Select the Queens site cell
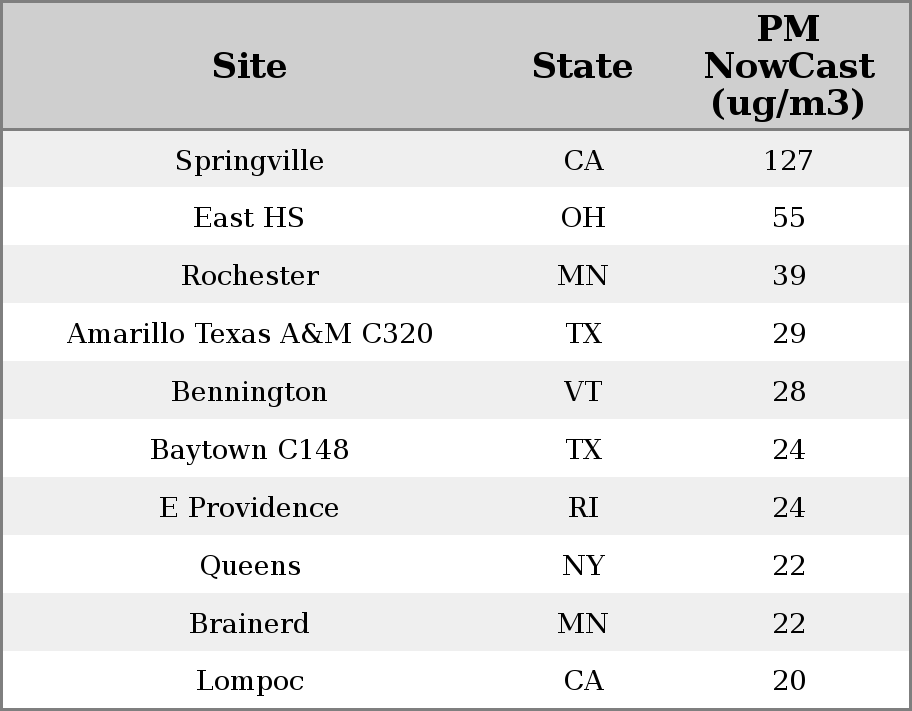 point(249,566)
